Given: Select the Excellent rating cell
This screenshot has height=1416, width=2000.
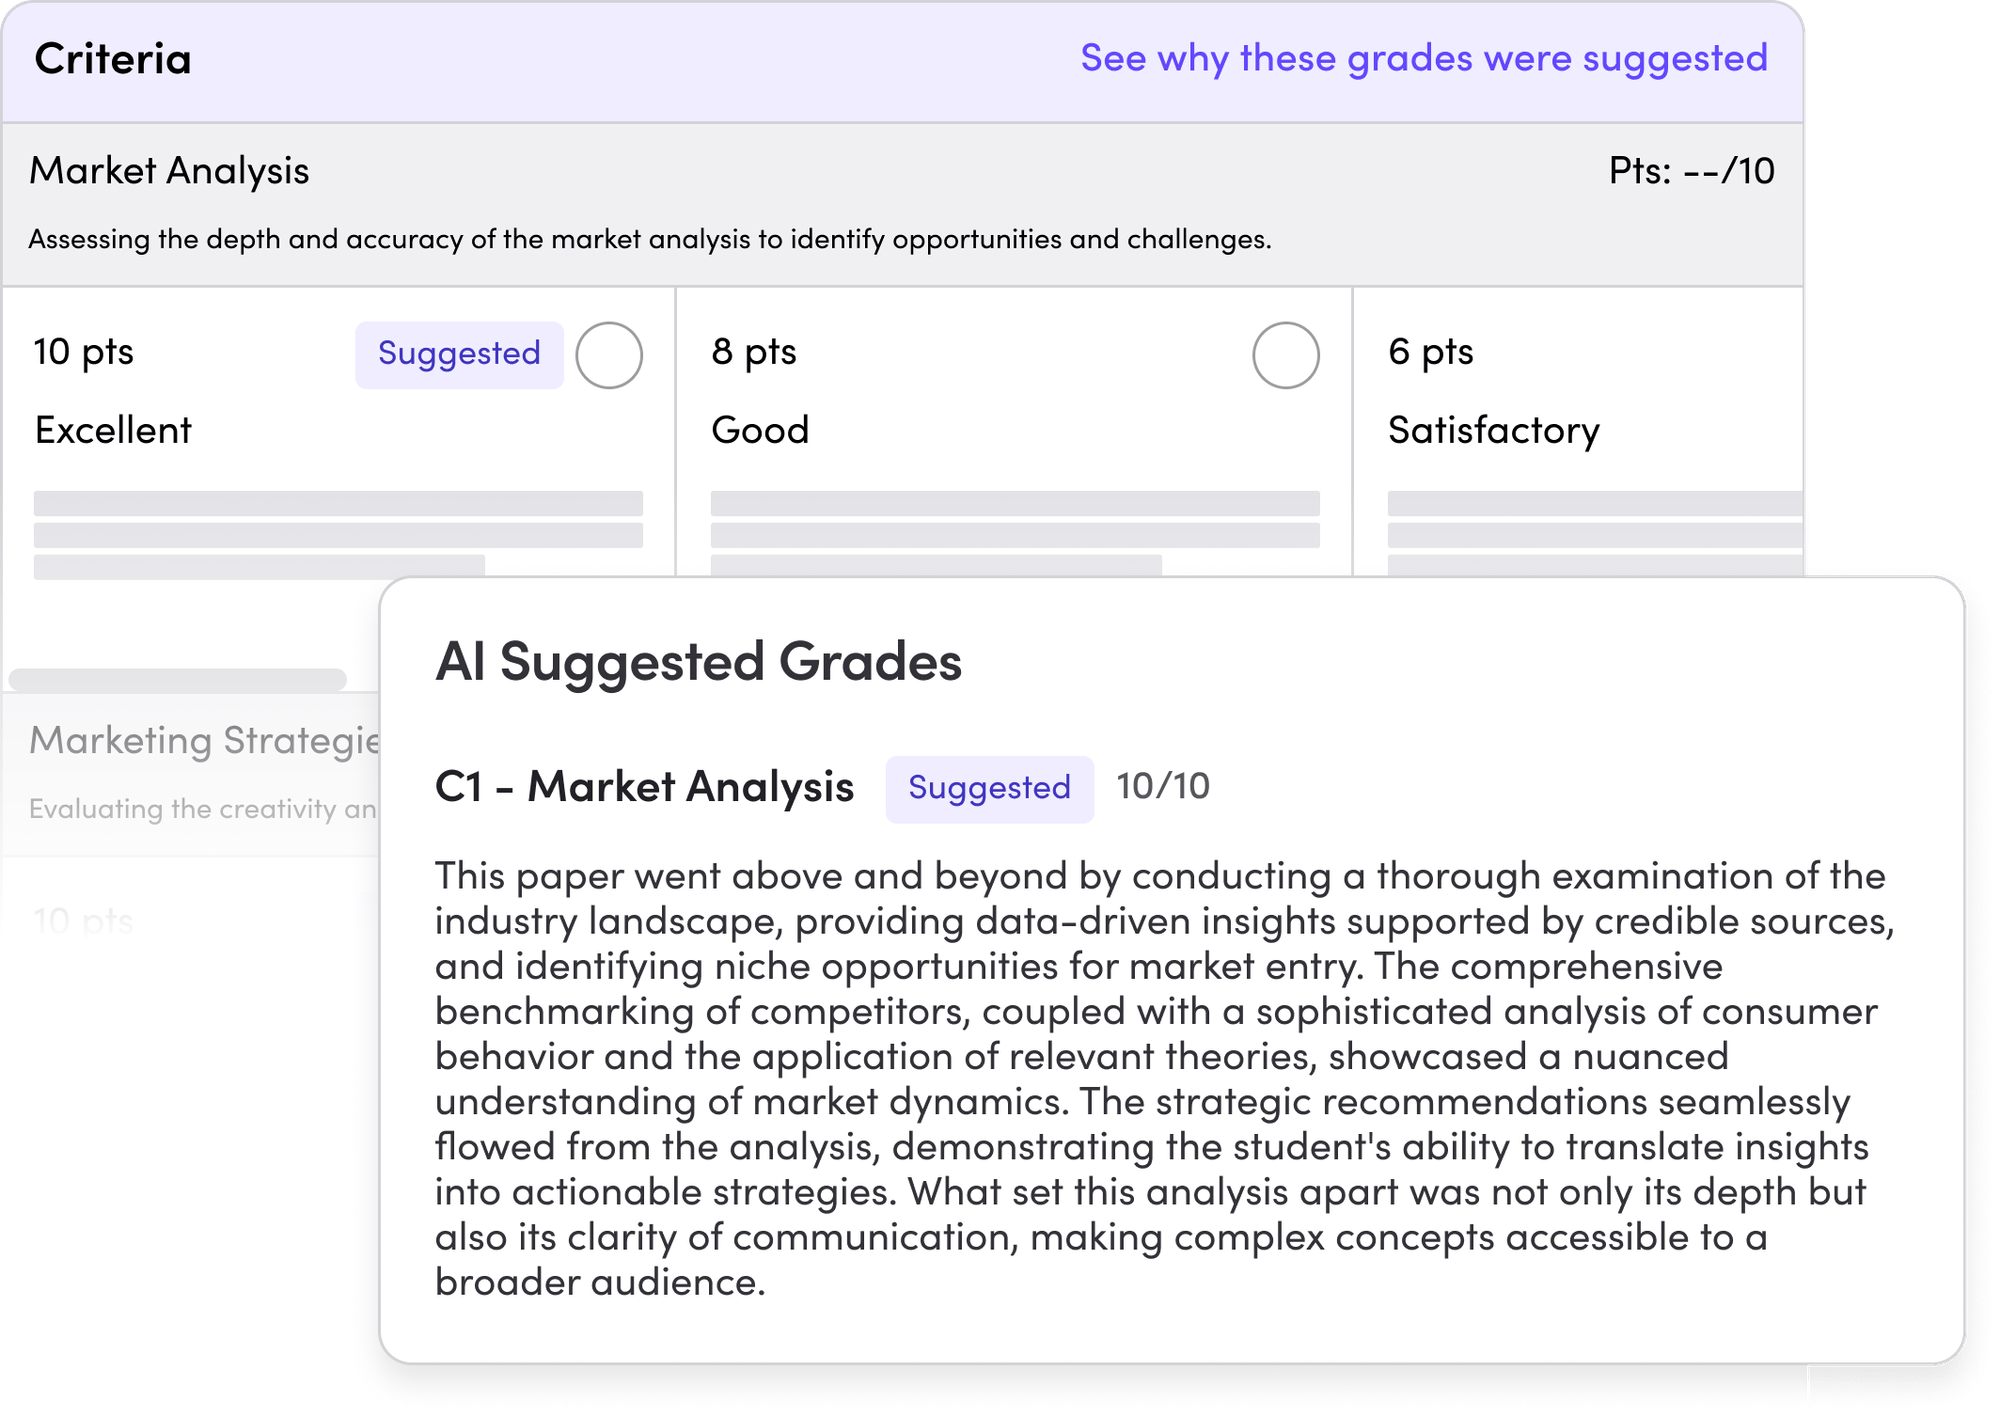Looking at the screenshot, I should [x=113, y=430].
